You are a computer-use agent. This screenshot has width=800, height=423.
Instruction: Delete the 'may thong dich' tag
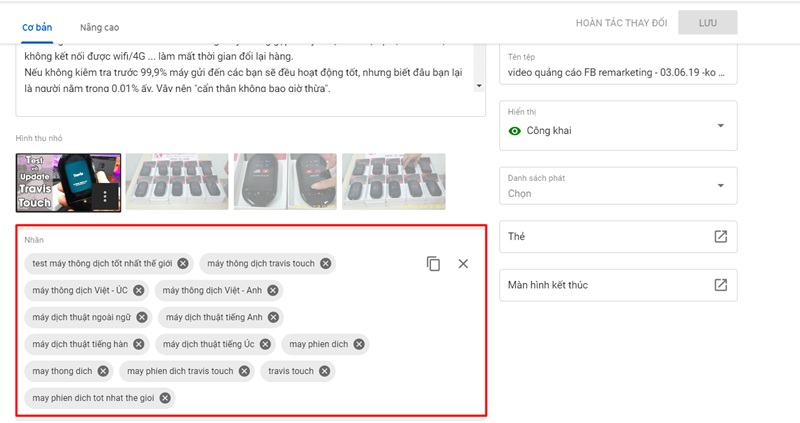click(103, 371)
